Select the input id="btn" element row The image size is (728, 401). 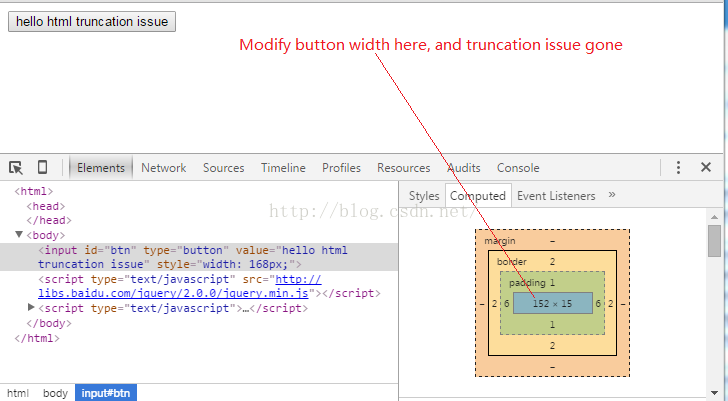click(199, 257)
